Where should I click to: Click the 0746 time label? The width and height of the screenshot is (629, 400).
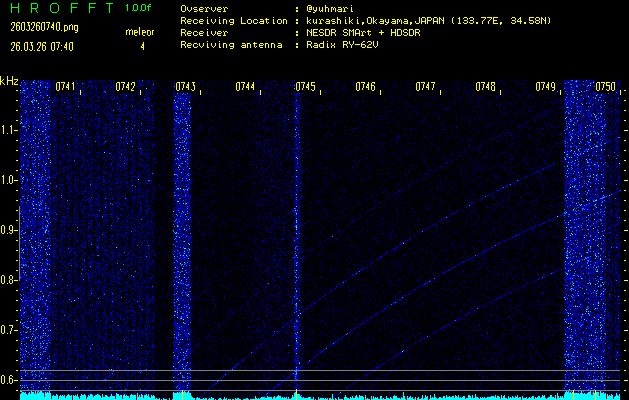(x=365, y=87)
